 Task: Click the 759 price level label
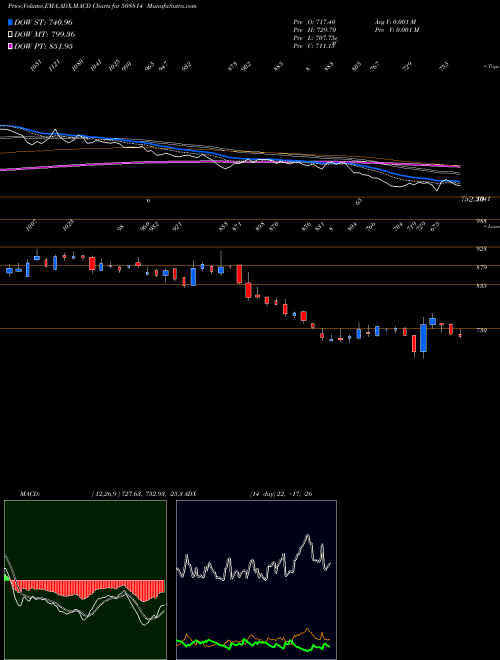[481, 330]
